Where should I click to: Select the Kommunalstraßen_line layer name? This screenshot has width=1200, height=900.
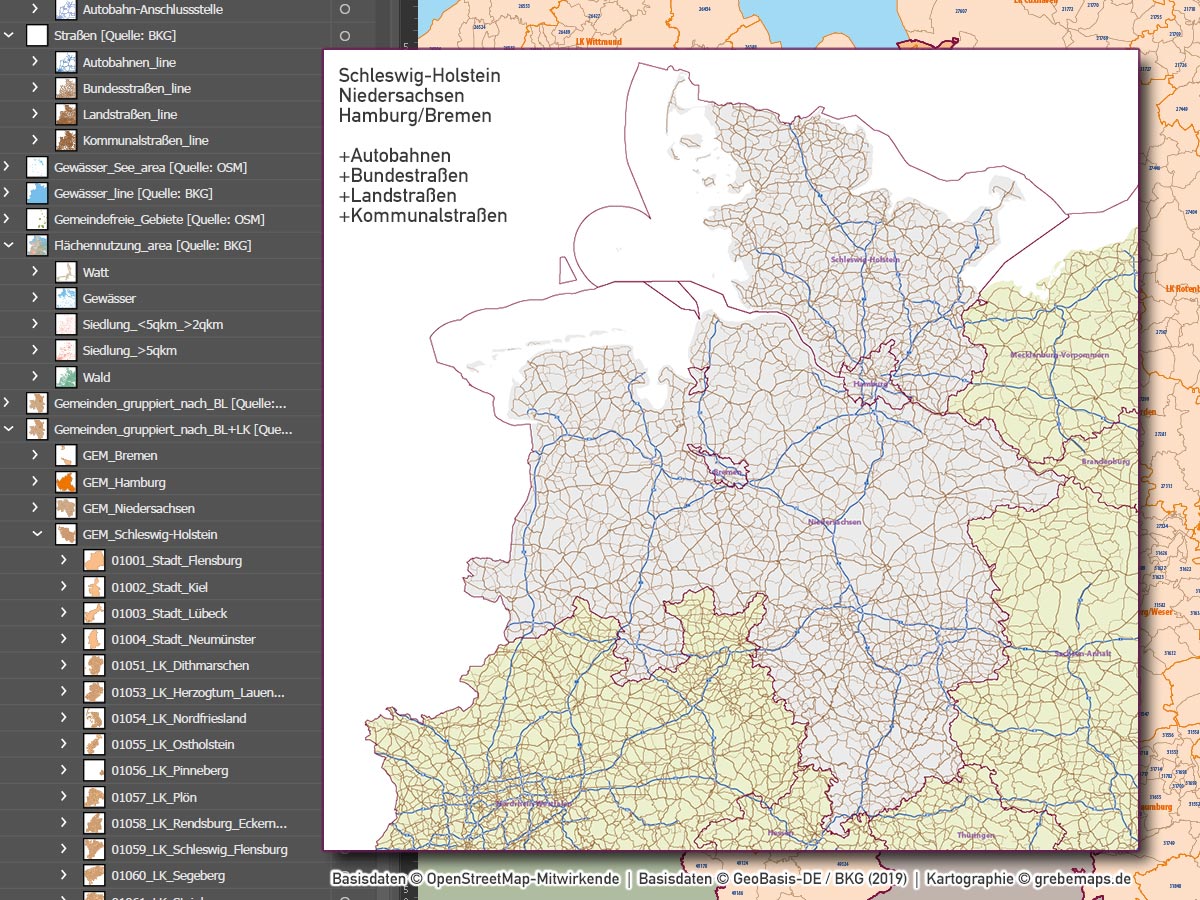point(145,141)
